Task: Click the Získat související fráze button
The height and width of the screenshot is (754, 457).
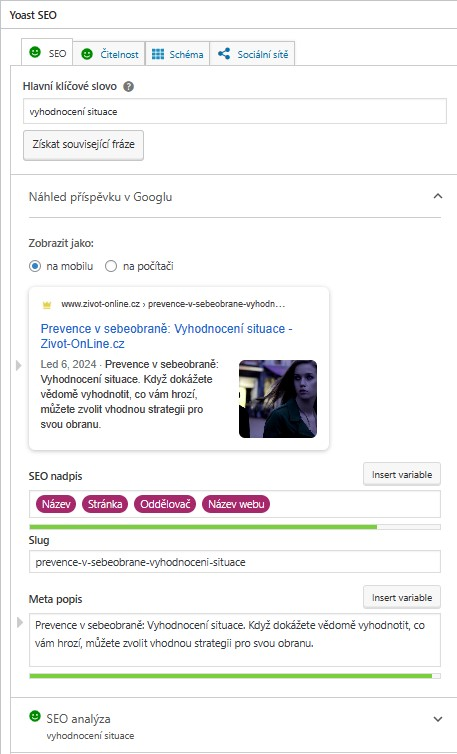Action: click(83, 145)
